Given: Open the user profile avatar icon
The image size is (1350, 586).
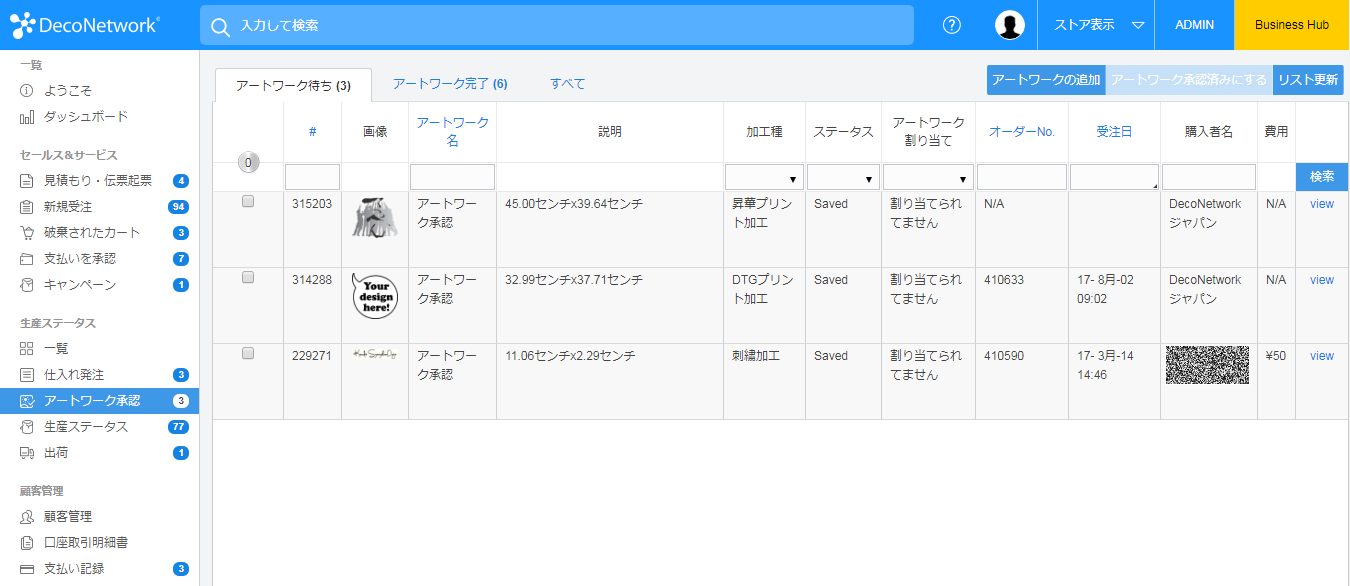Looking at the screenshot, I should [x=1010, y=25].
